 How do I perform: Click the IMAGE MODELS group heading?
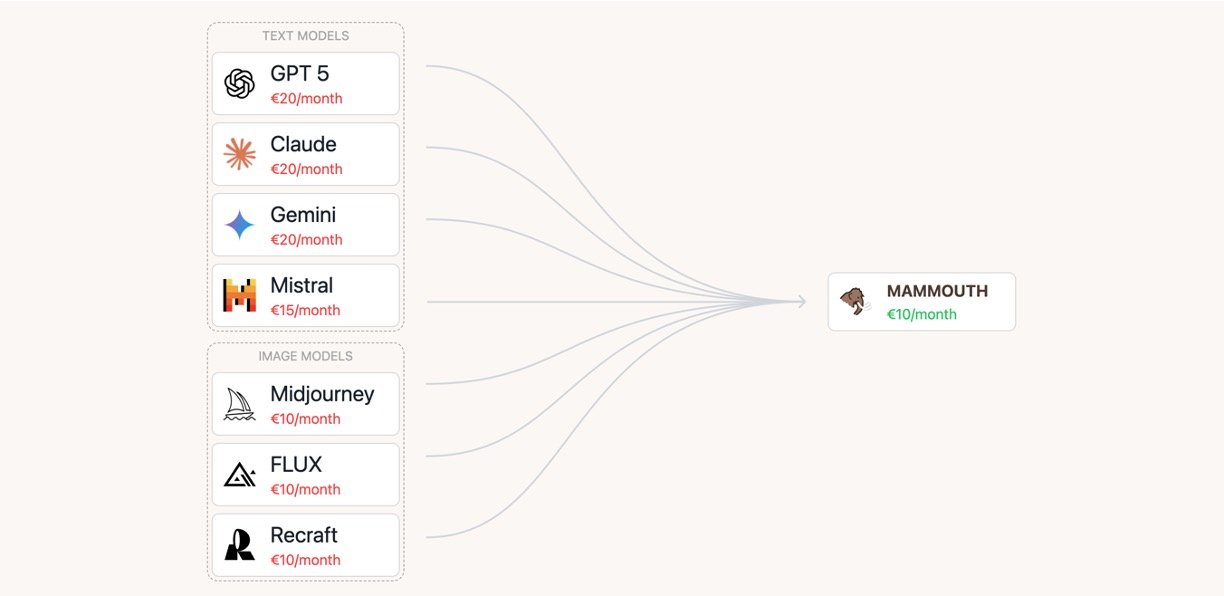click(305, 356)
